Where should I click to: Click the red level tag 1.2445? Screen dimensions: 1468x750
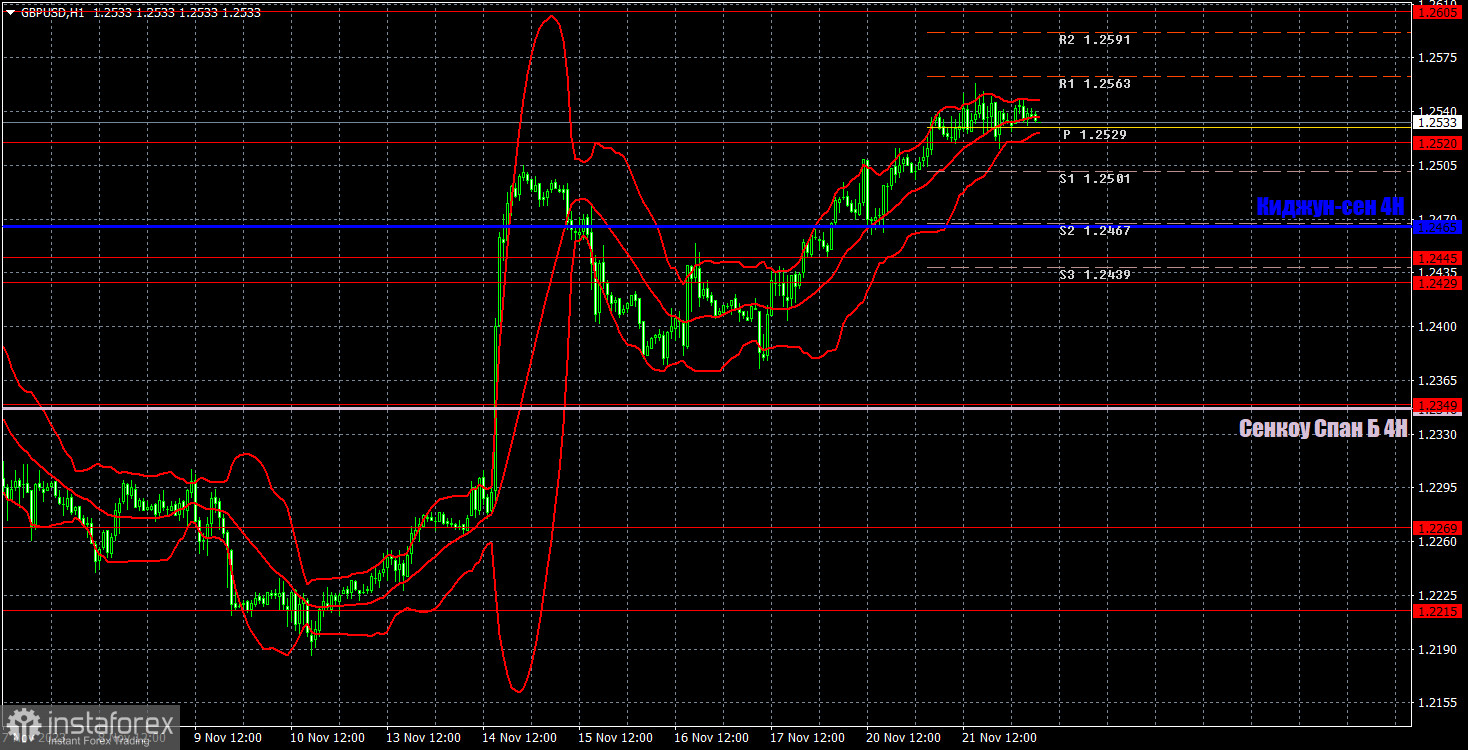coord(1438,258)
